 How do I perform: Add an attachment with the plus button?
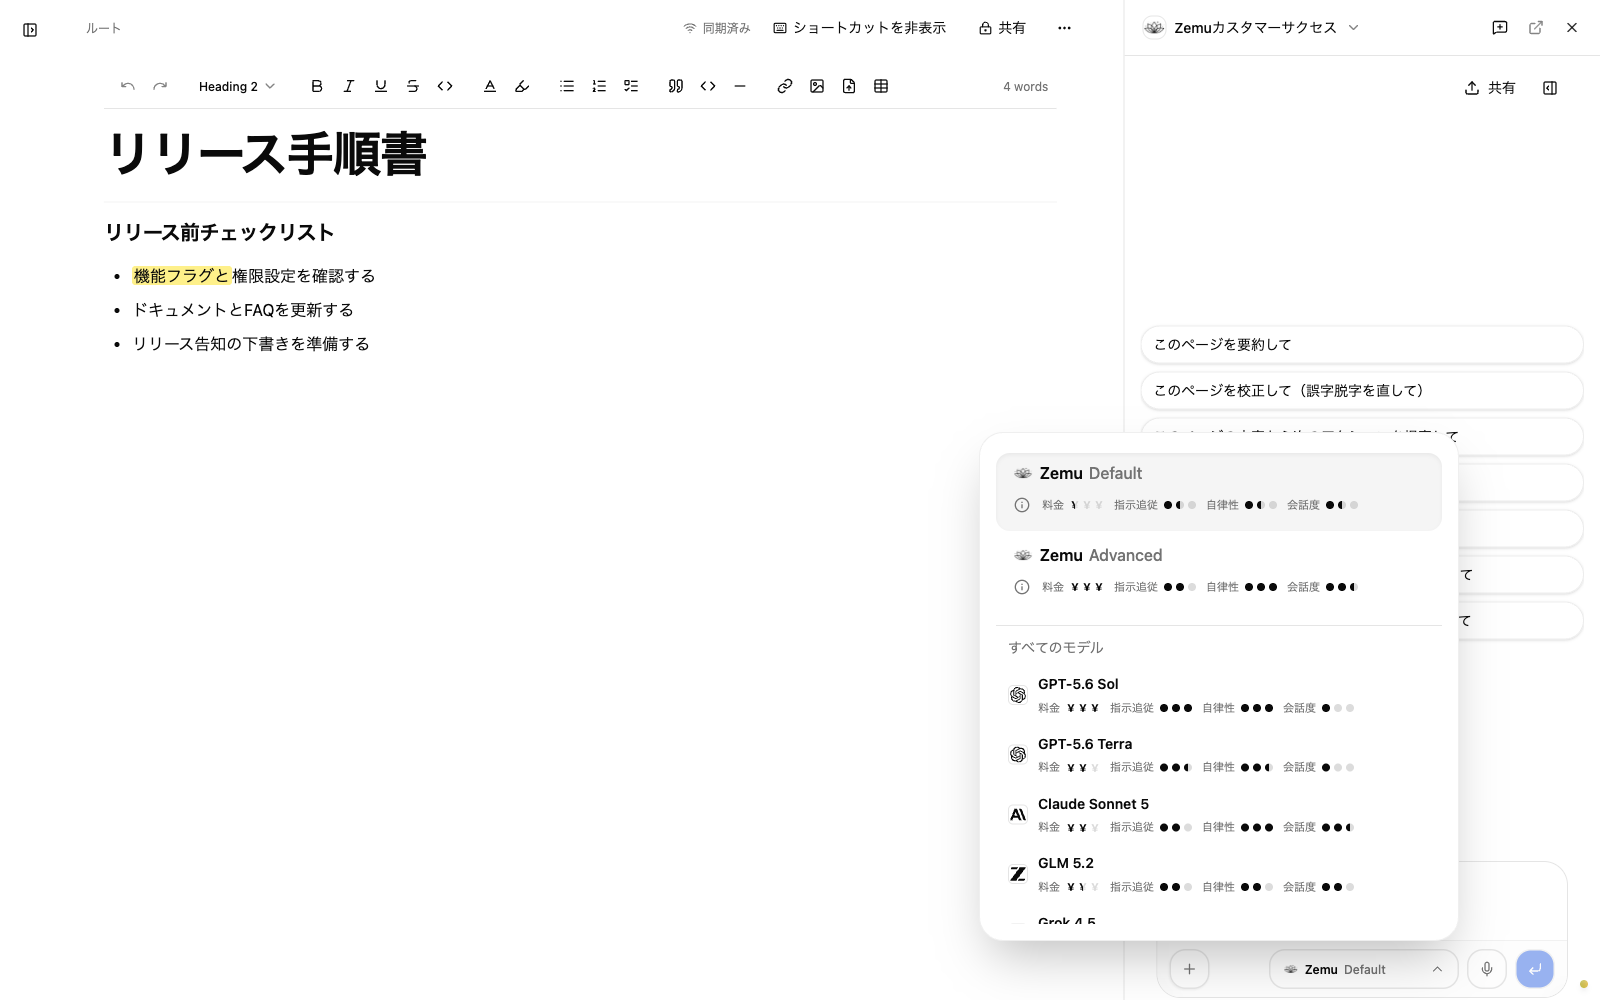click(1189, 969)
